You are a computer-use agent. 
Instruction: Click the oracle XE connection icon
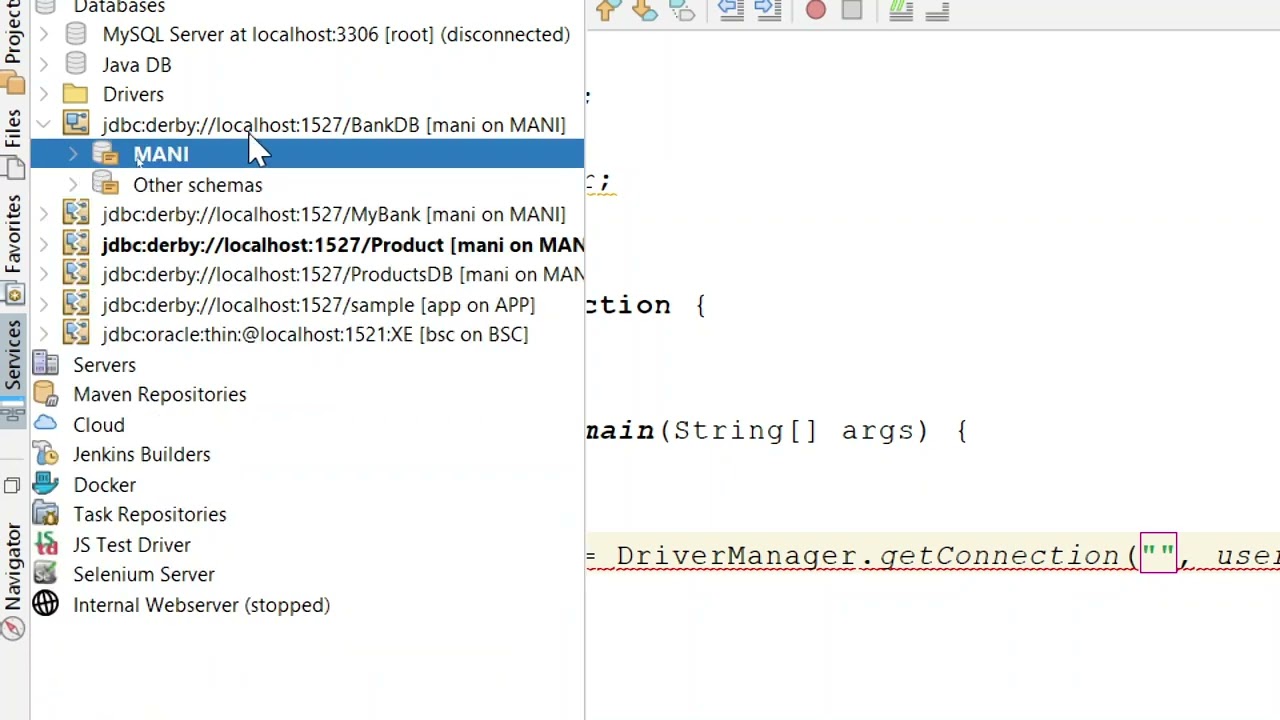tap(76, 334)
